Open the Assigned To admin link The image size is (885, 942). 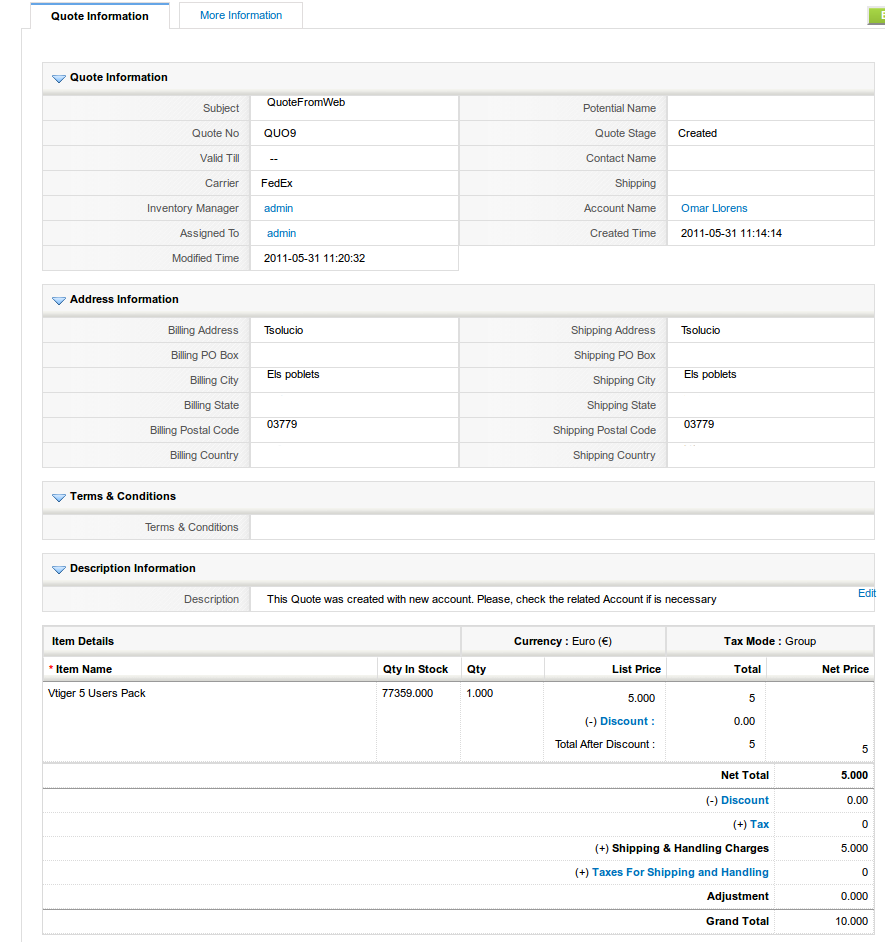point(281,233)
